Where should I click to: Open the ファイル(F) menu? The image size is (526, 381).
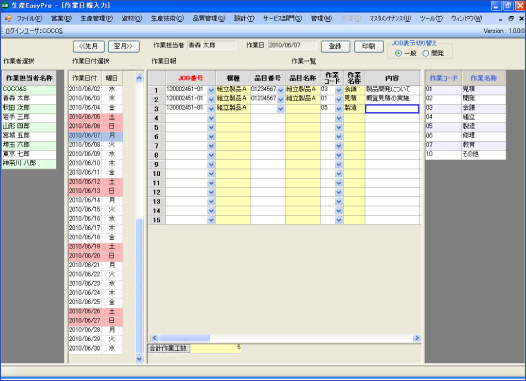pos(30,19)
